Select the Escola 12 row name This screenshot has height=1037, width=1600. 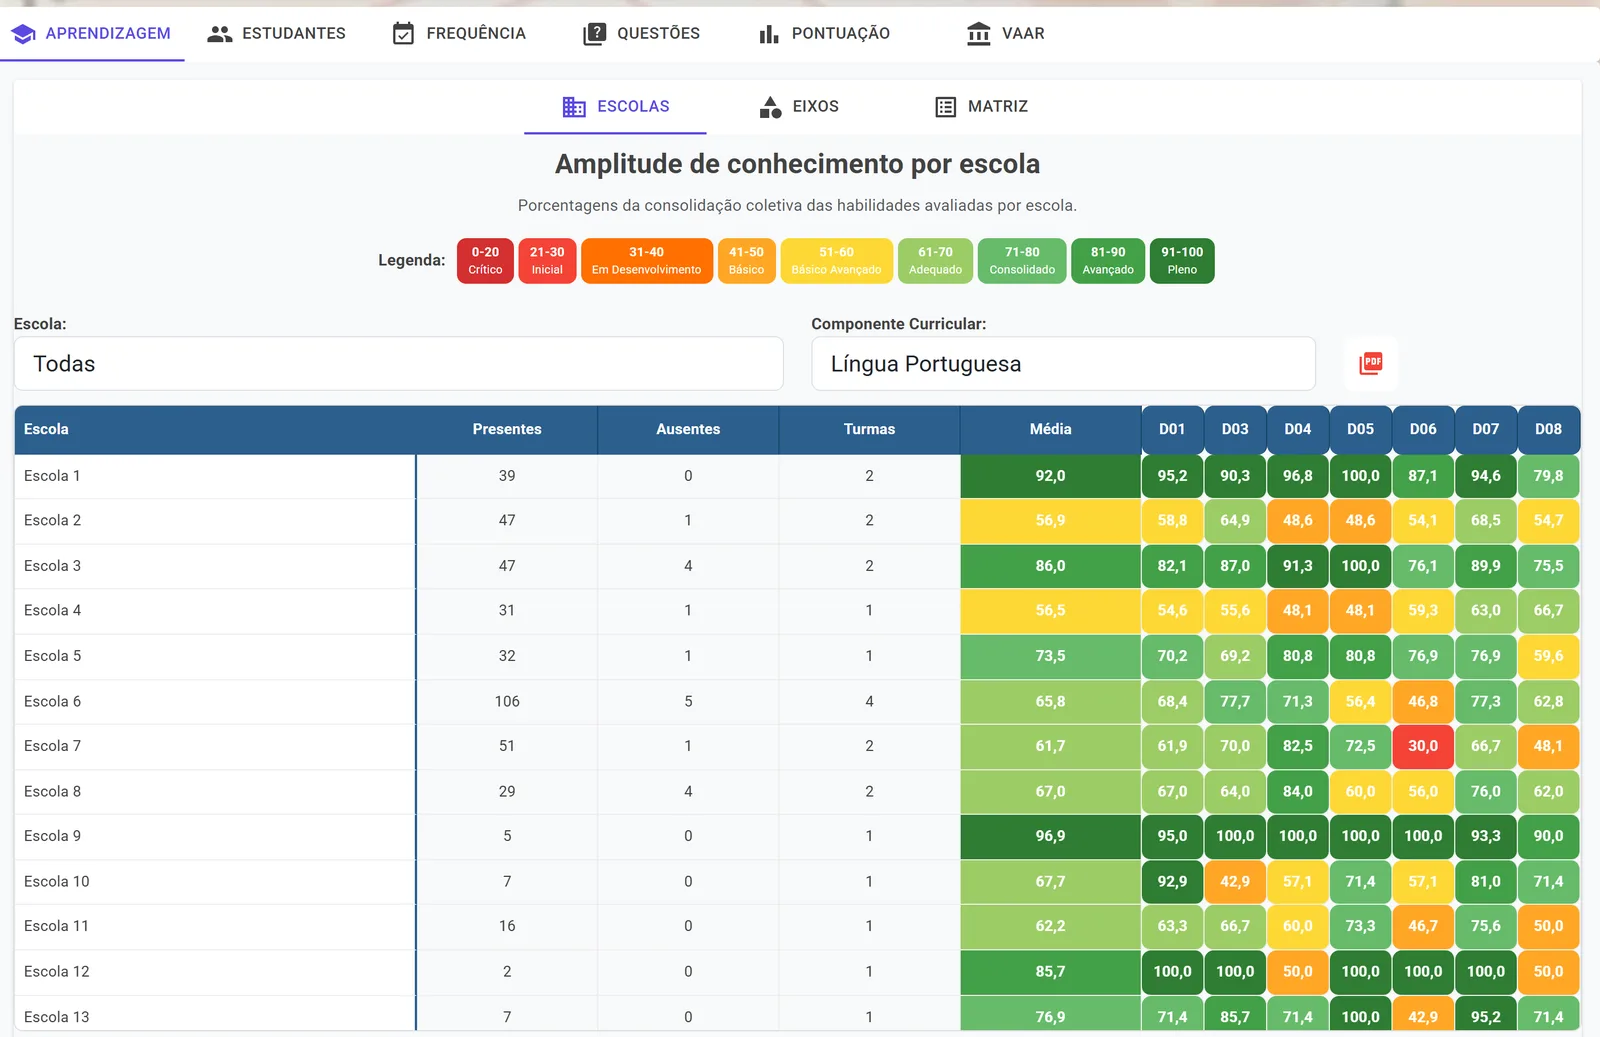[x=57, y=972]
